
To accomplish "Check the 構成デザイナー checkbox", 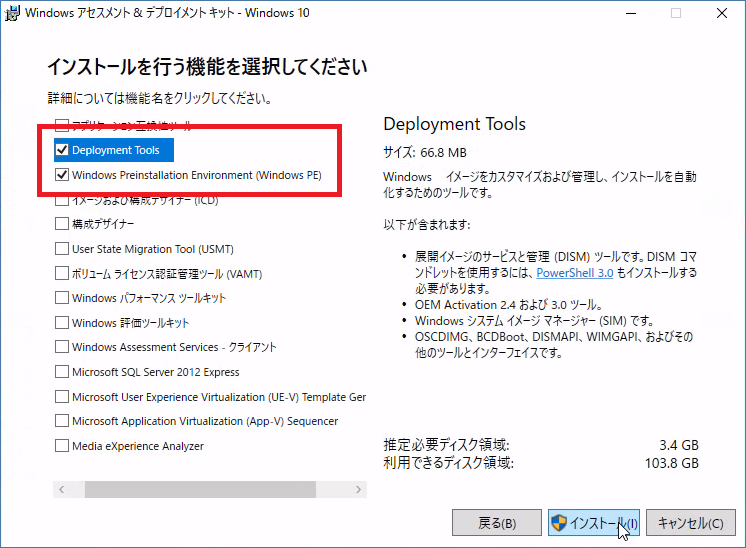I will tap(62, 224).
